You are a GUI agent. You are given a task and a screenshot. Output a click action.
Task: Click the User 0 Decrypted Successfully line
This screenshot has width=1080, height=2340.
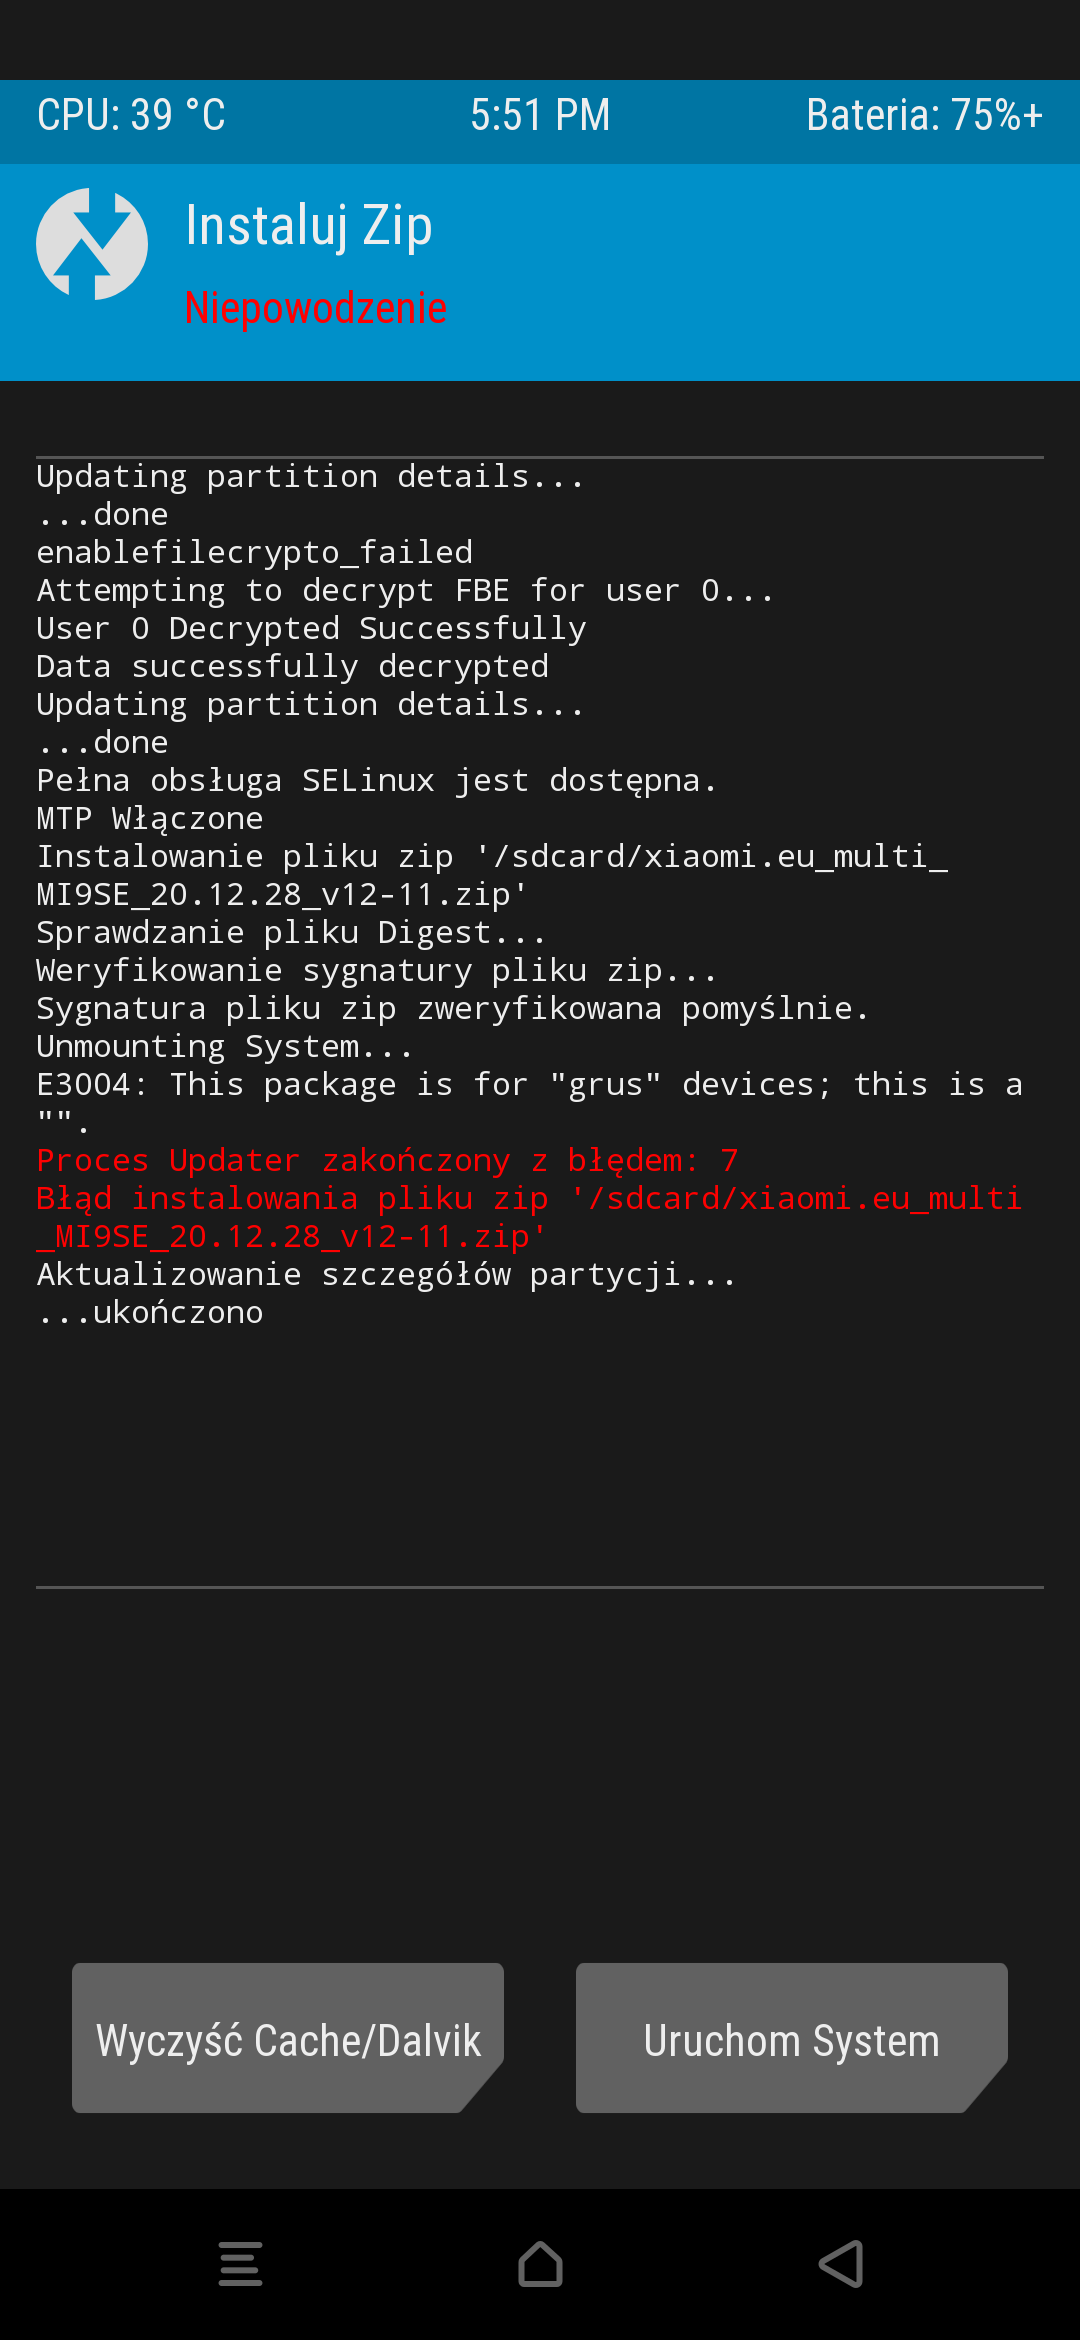311,628
